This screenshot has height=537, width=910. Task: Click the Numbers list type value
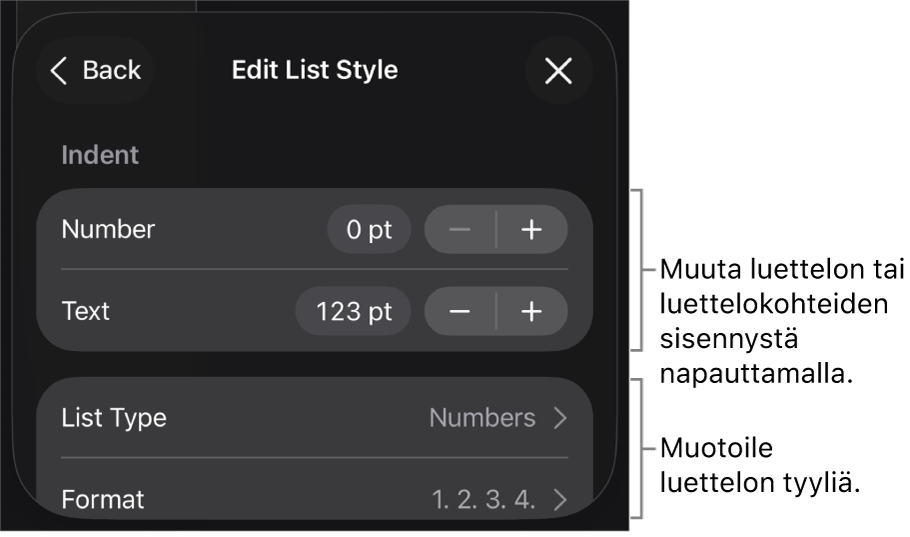(482, 418)
